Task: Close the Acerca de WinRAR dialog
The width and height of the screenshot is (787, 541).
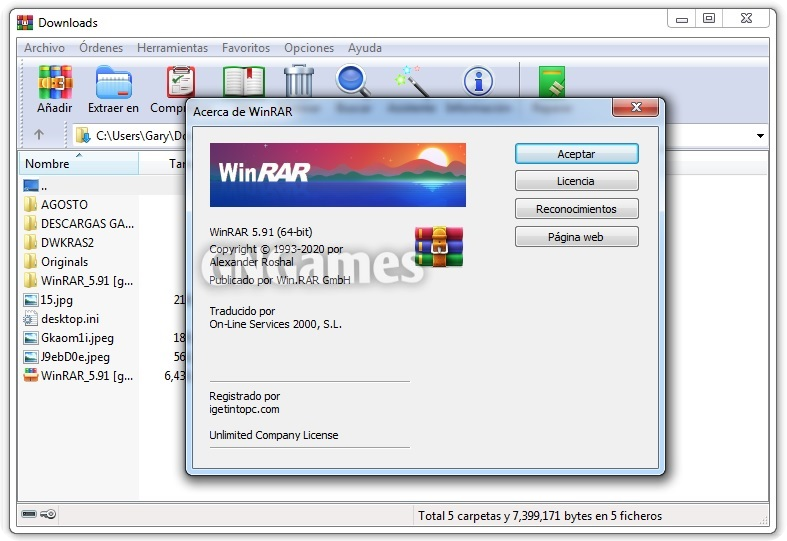Action: pyautogui.click(x=635, y=107)
